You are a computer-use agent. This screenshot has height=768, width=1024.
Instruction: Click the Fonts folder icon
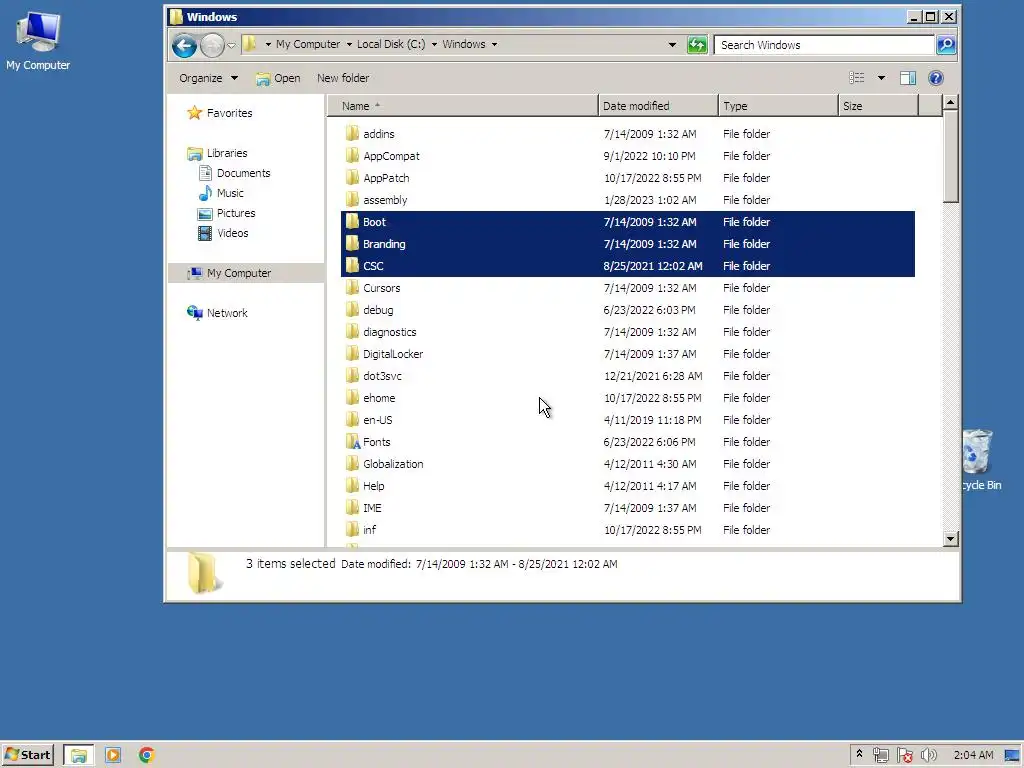[x=352, y=441]
